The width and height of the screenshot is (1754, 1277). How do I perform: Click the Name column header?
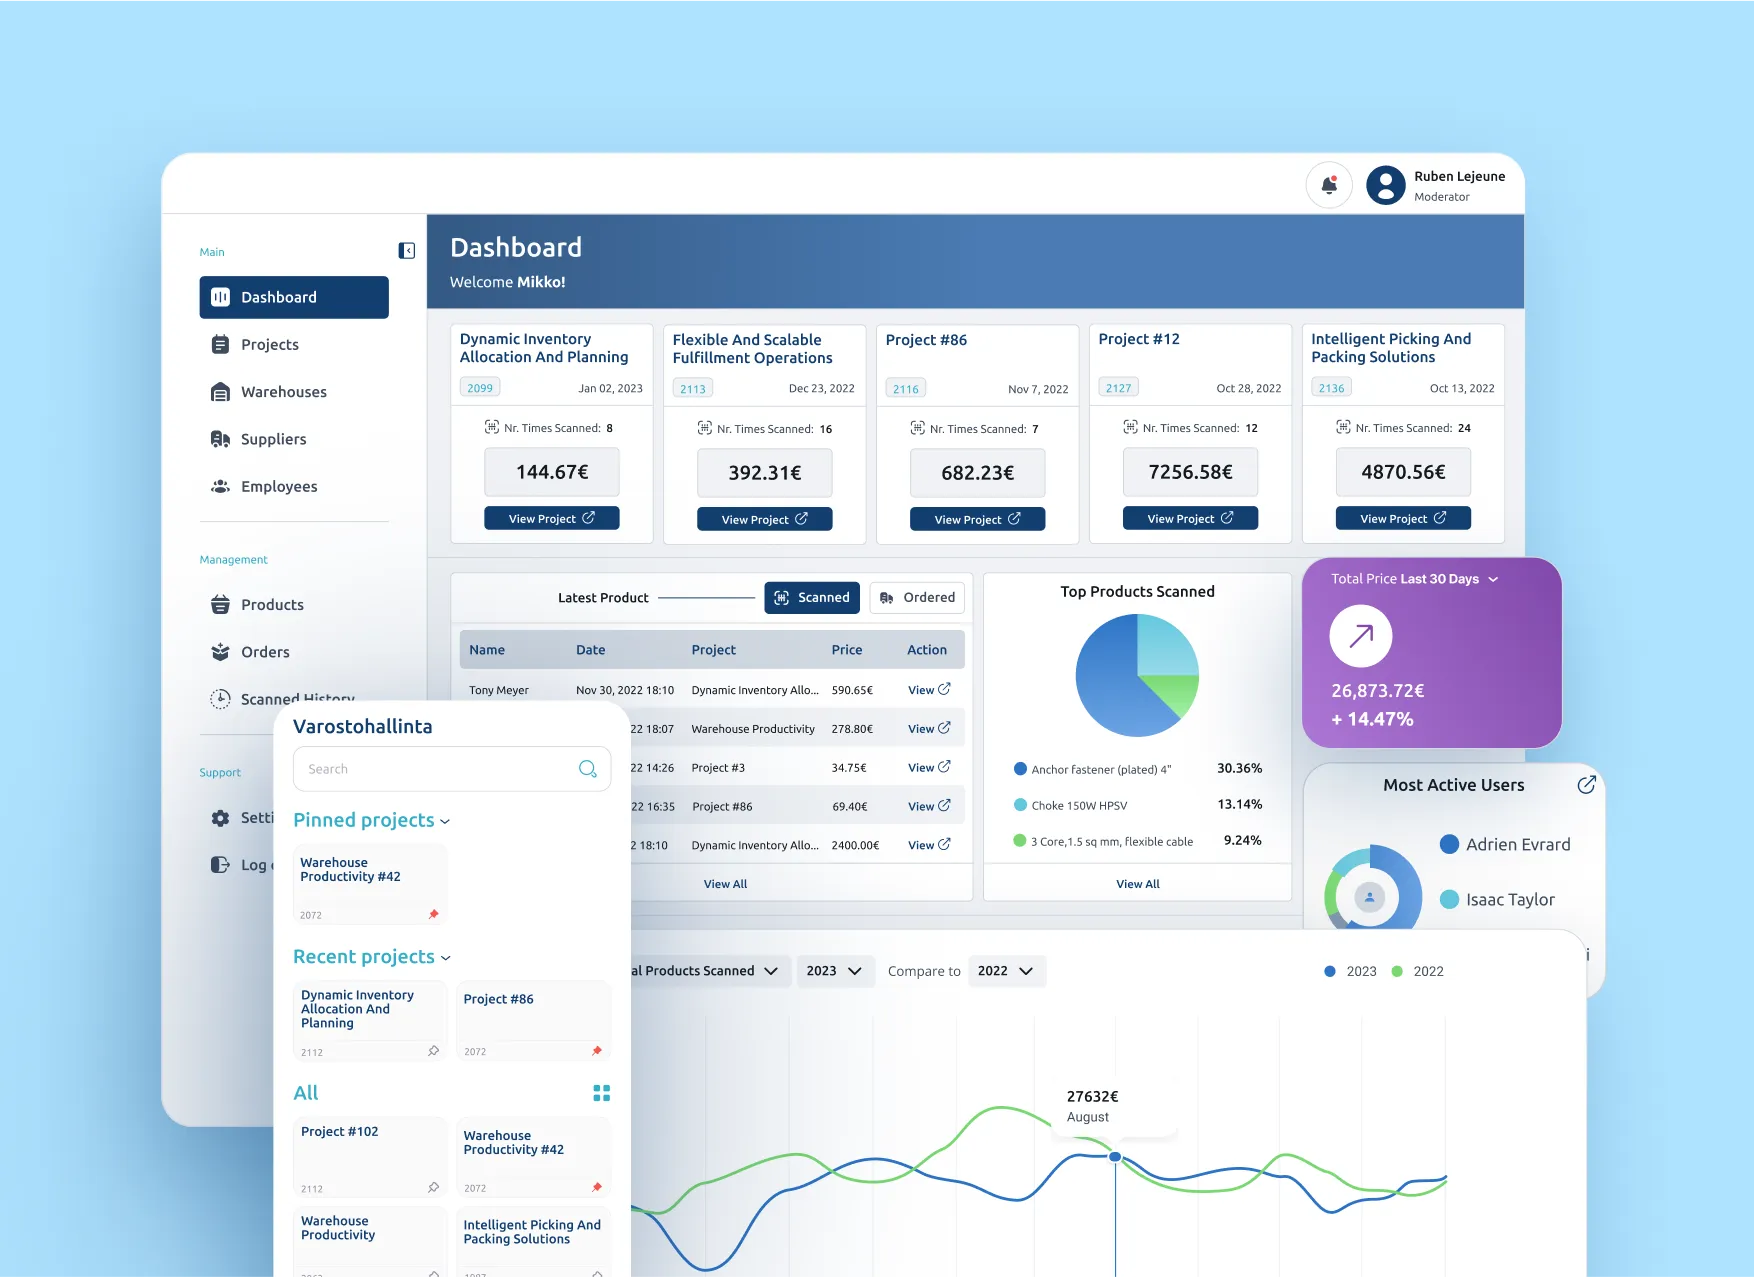487,650
